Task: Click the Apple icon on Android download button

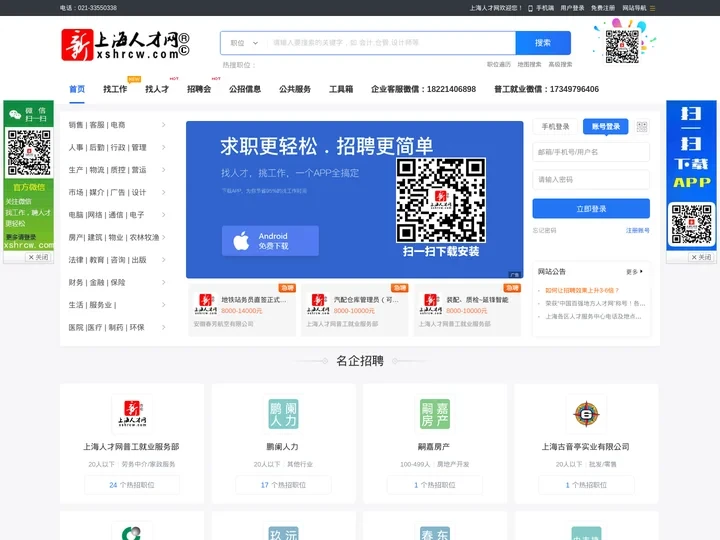Action: click(241, 241)
